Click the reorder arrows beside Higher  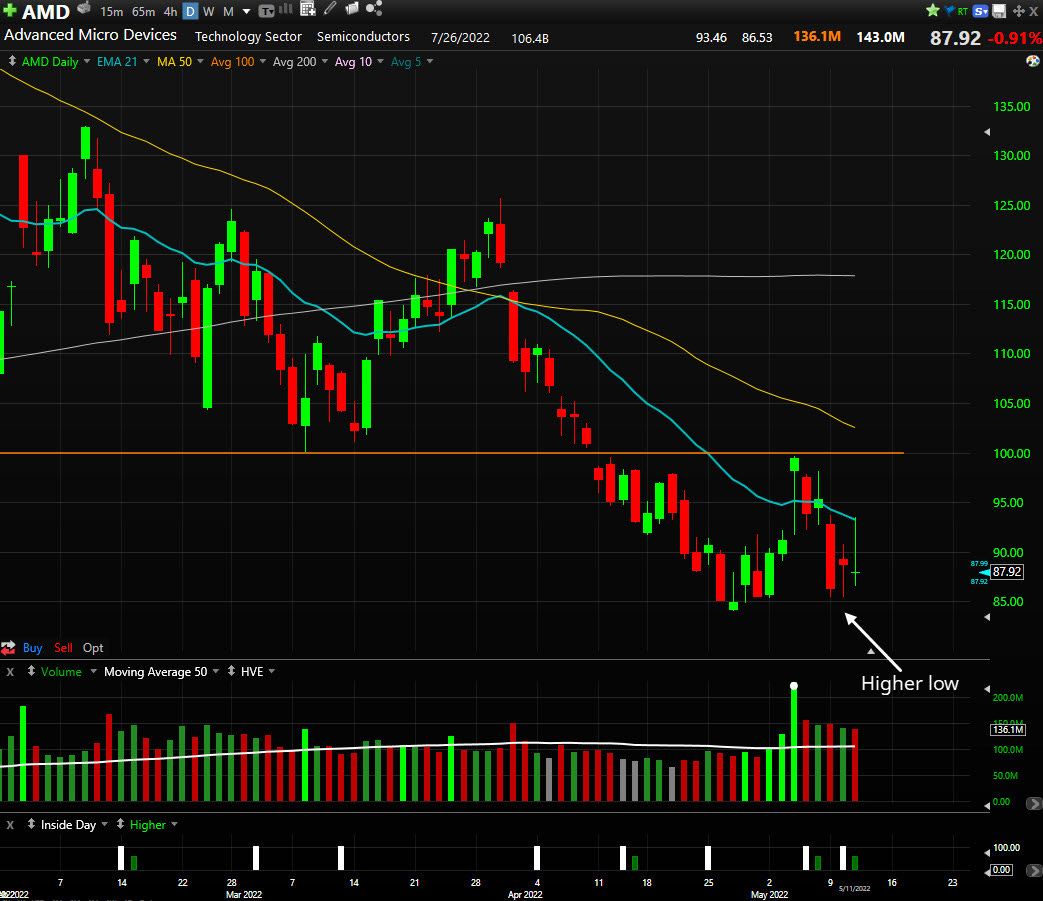coord(120,824)
